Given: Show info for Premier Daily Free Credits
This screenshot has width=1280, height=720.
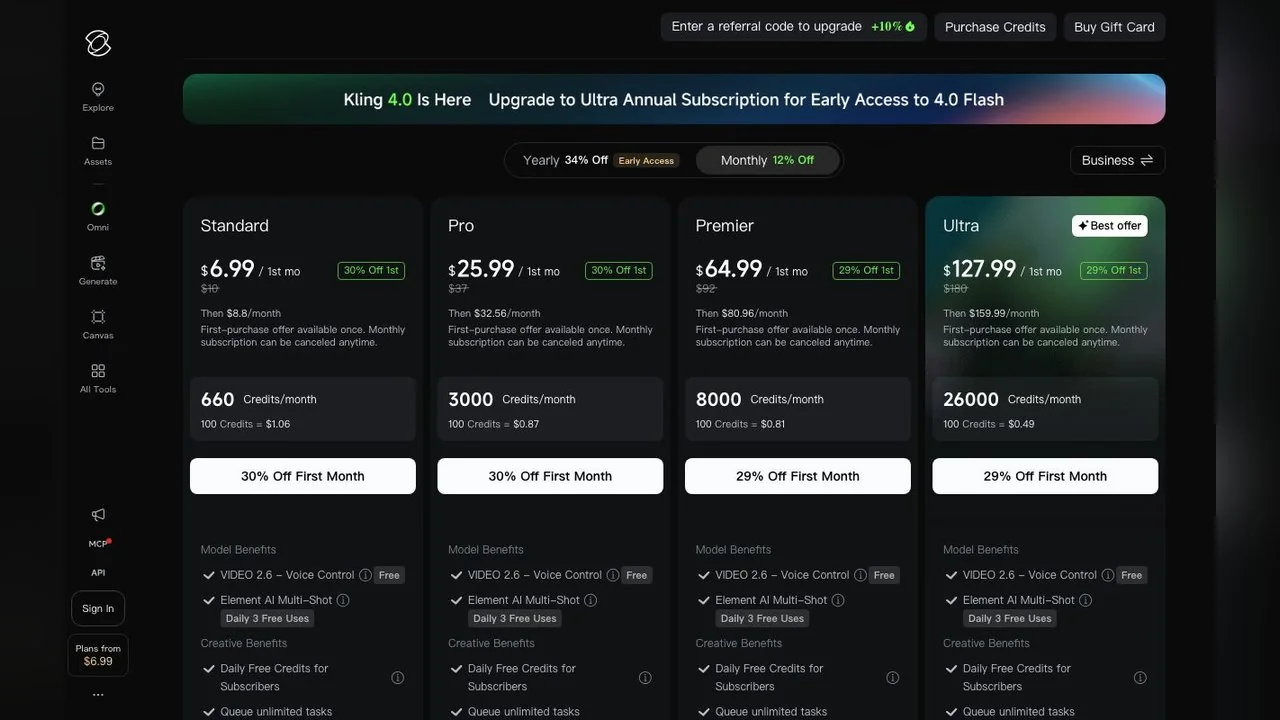Looking at the screenshot, I should pos(892,678).
